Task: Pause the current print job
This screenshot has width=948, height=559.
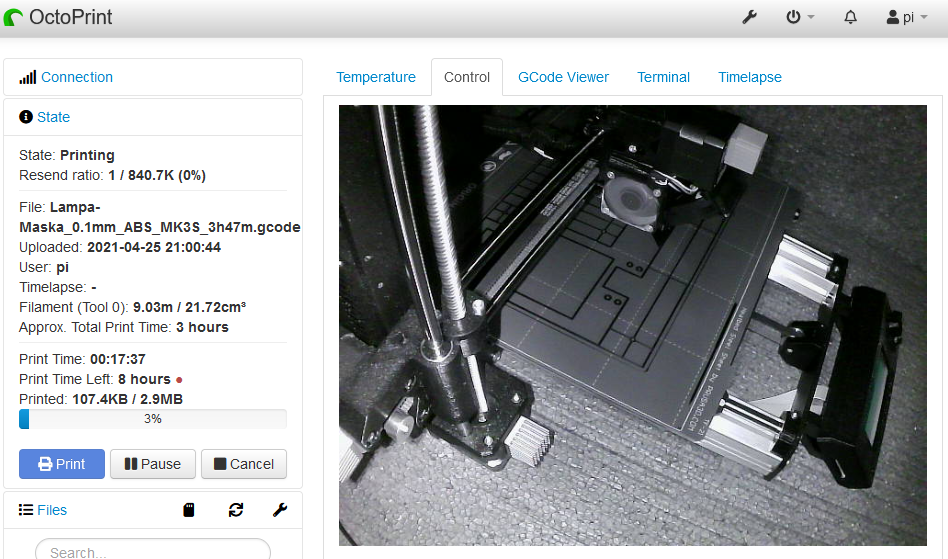Action: [152, 464]
